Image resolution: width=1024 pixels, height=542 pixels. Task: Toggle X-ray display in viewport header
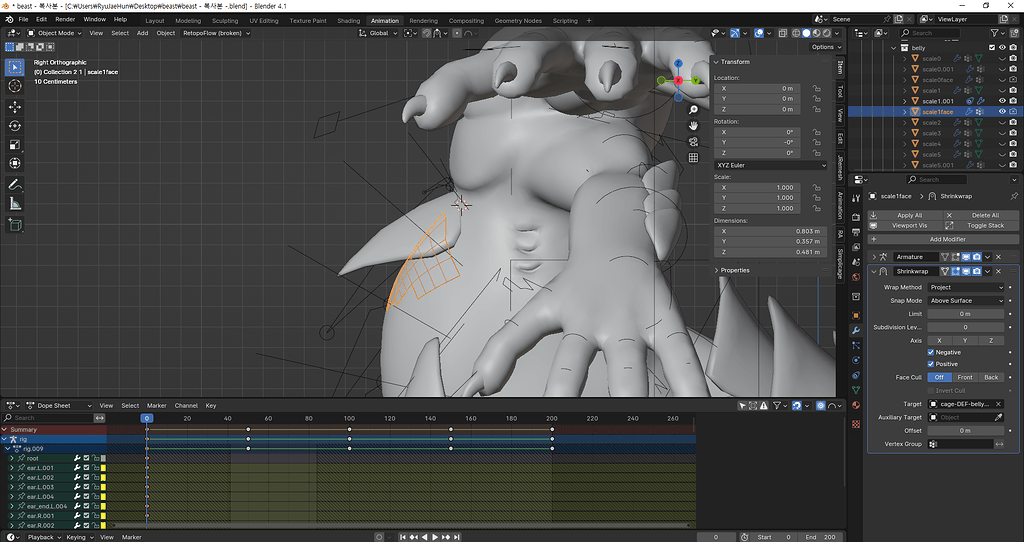782,33
